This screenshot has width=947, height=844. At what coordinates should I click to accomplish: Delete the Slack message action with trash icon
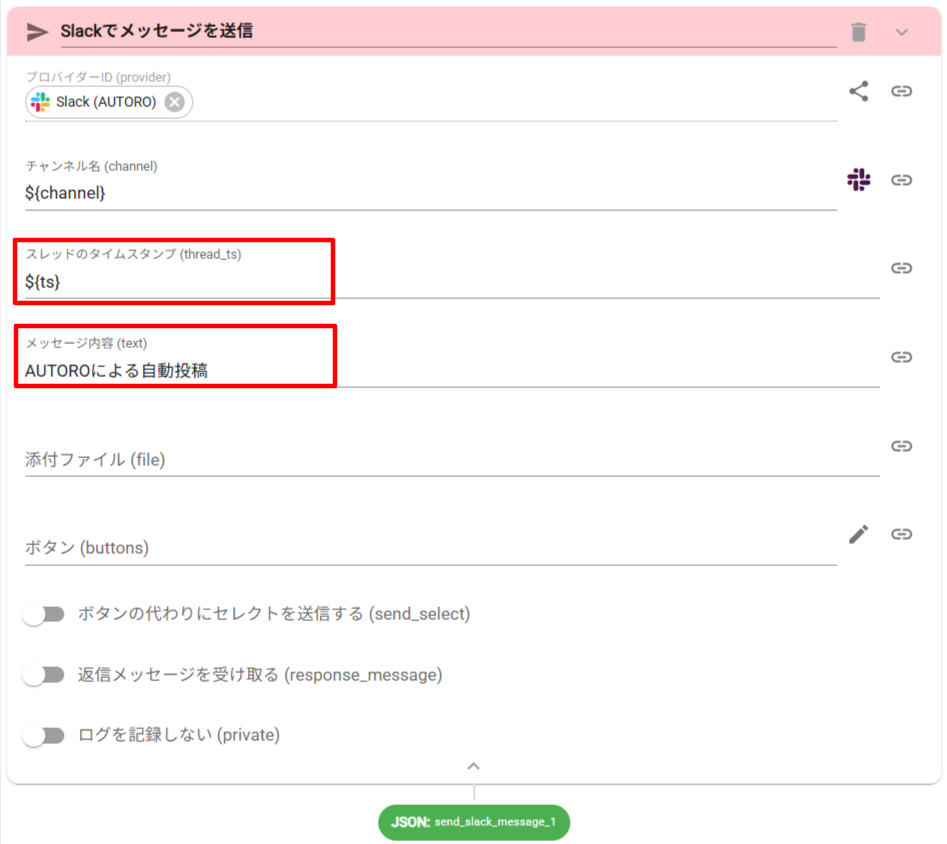click(x=858, y=32)
